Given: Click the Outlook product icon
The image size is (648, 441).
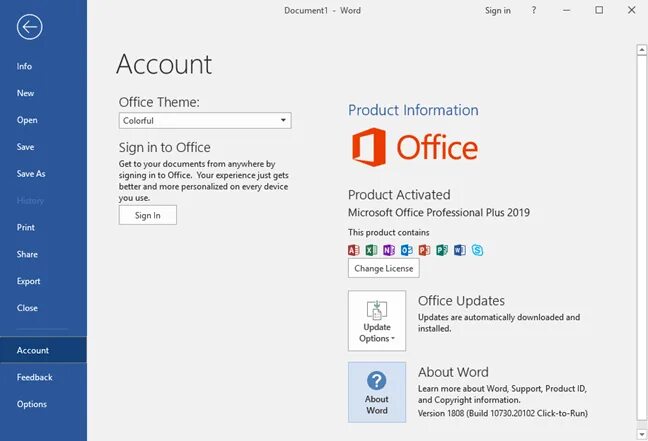Looking at the screenshot, I should [x=407, y=249].
